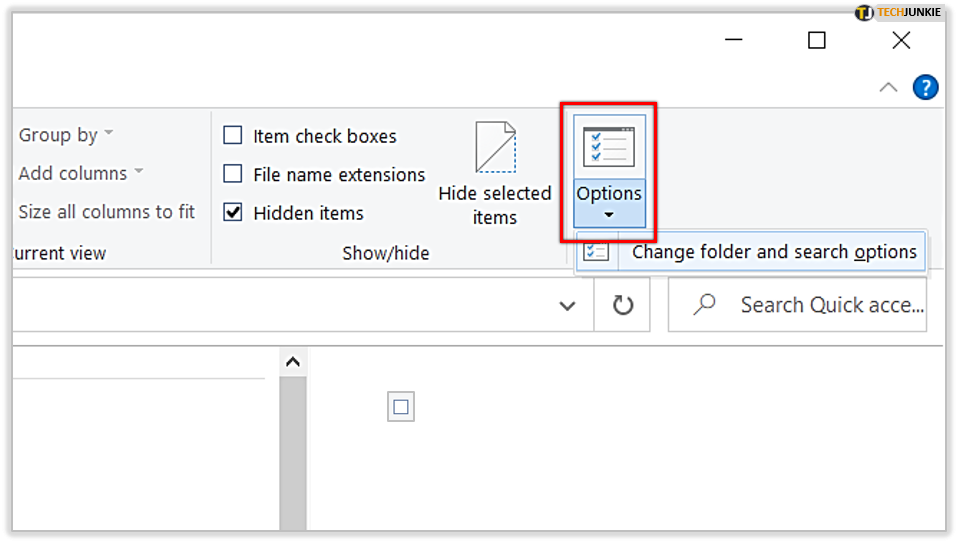Image resolution: width=958 pixels, height=543 pixels.
Task: Open the Add columns dropdown
Action: [x=81, y=173]
